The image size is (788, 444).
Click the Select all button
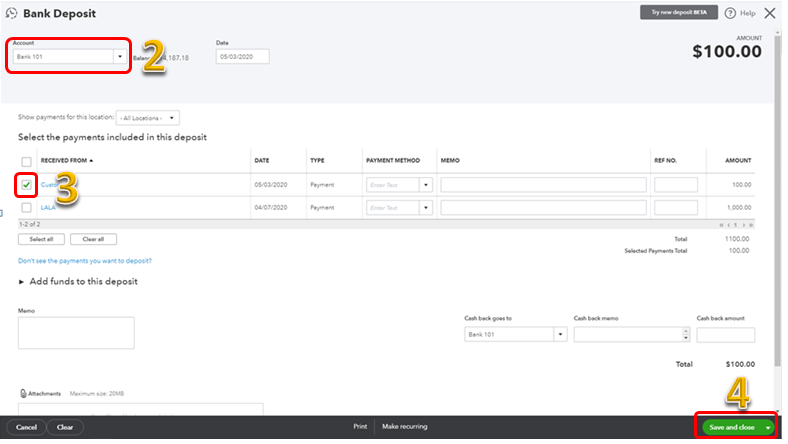(41, 239)
